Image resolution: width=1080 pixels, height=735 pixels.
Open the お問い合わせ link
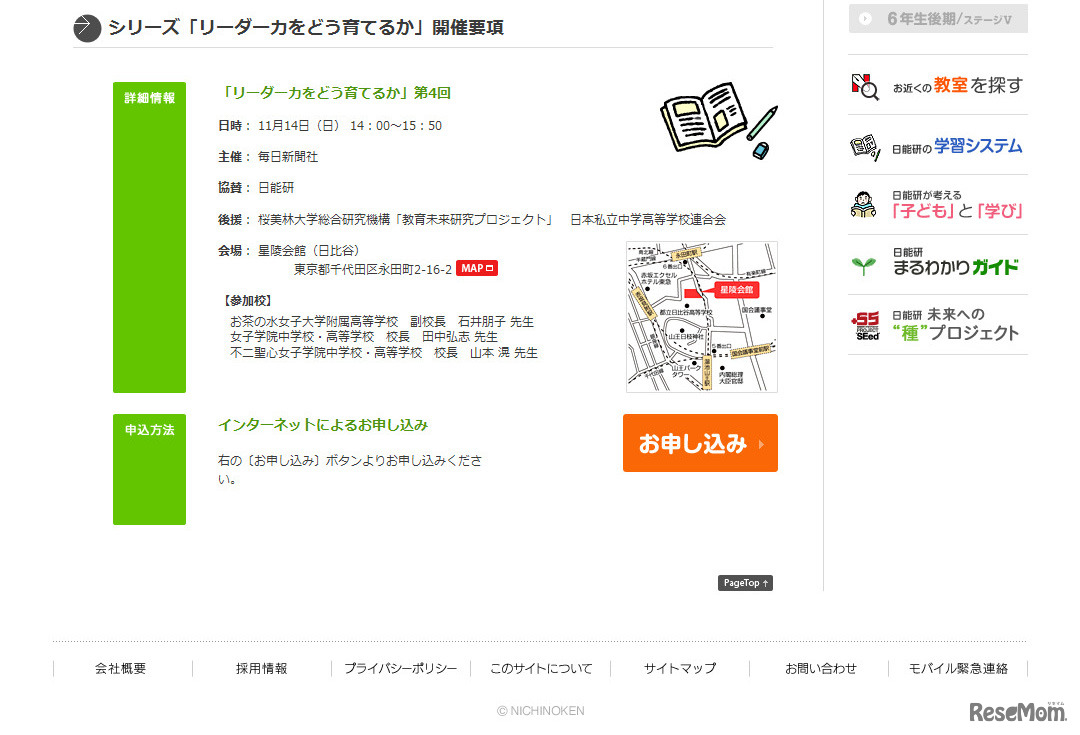(x=819, y=668)
